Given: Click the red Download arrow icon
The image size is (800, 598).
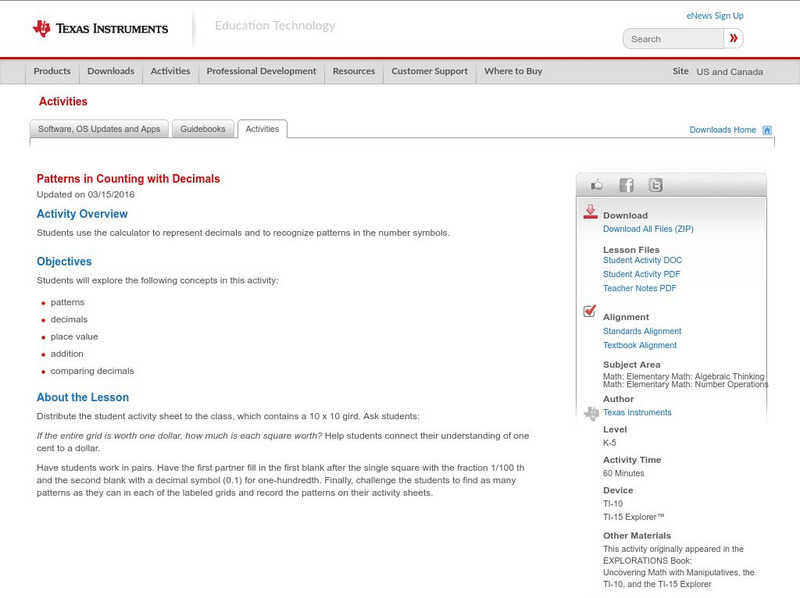Looking at the screenshot, I should point(590,212).
